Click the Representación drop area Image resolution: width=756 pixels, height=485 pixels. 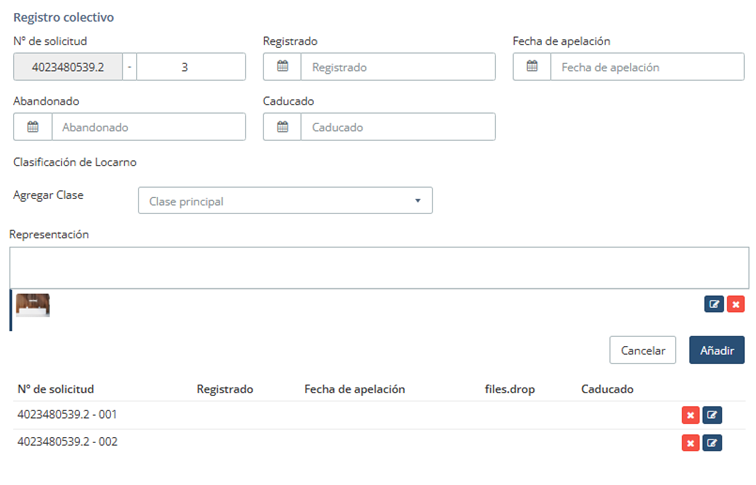point(379,268)
